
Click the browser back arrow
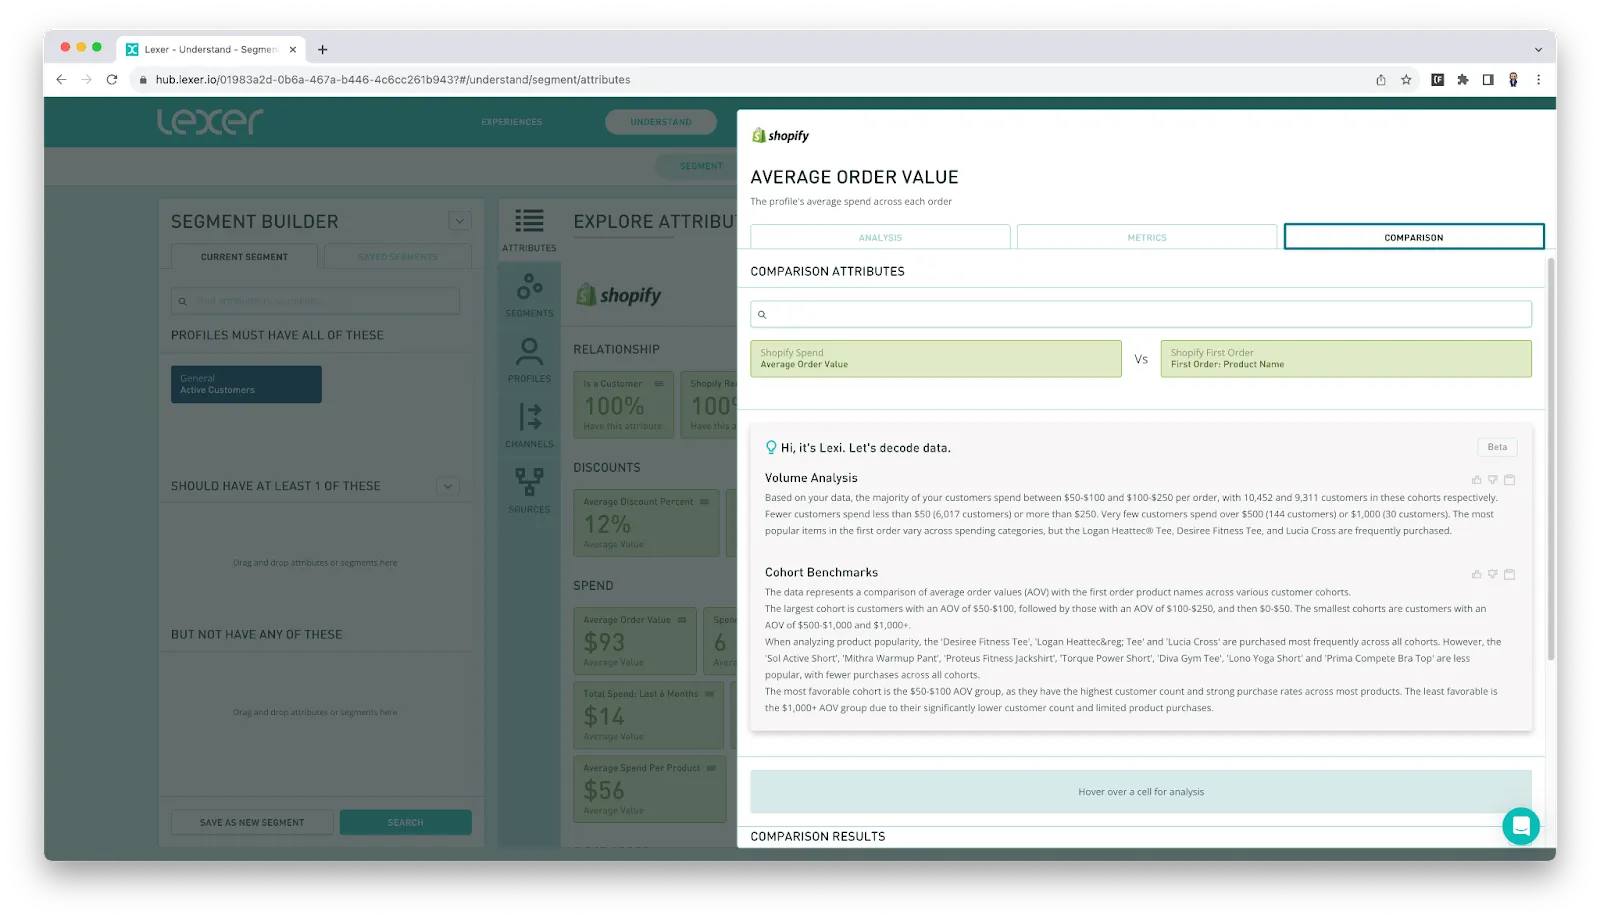point(61,80)
